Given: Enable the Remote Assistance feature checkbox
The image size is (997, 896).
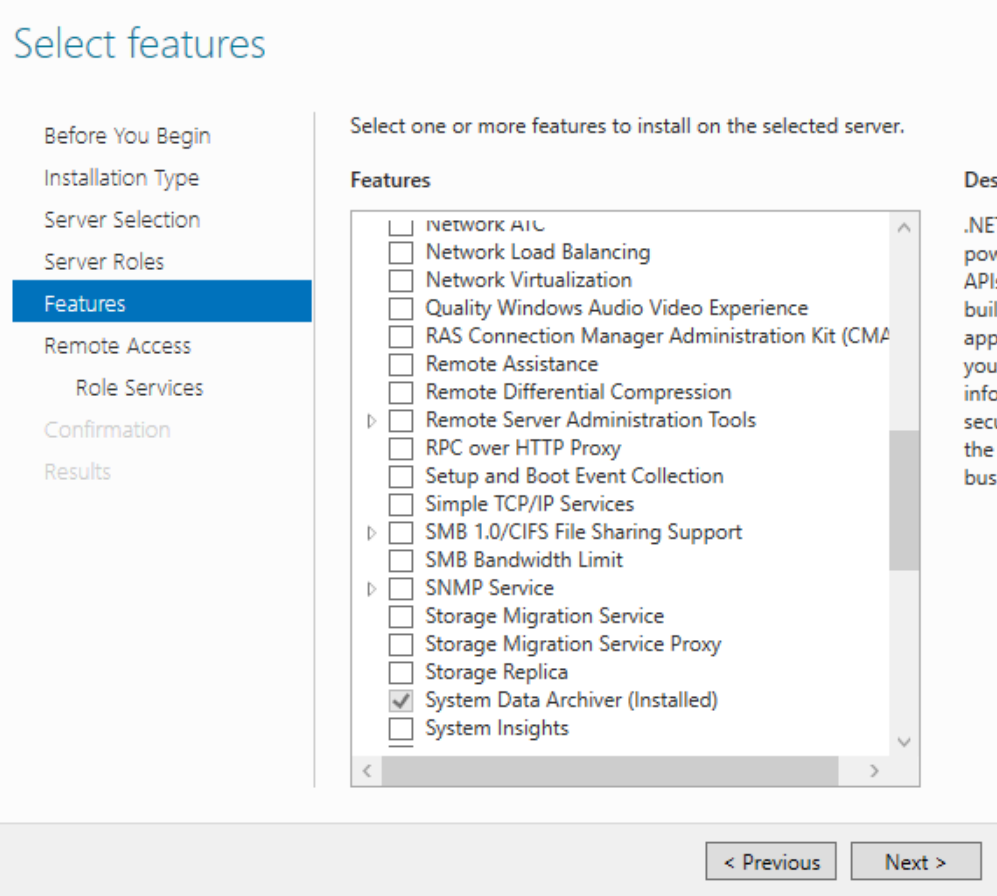Looking at the screenshot, I should (400, 365).
